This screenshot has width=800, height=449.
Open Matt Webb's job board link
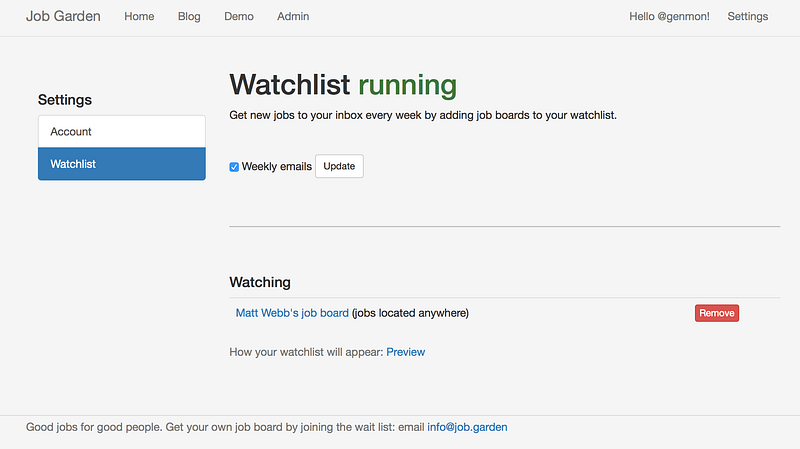click(292, 313)
